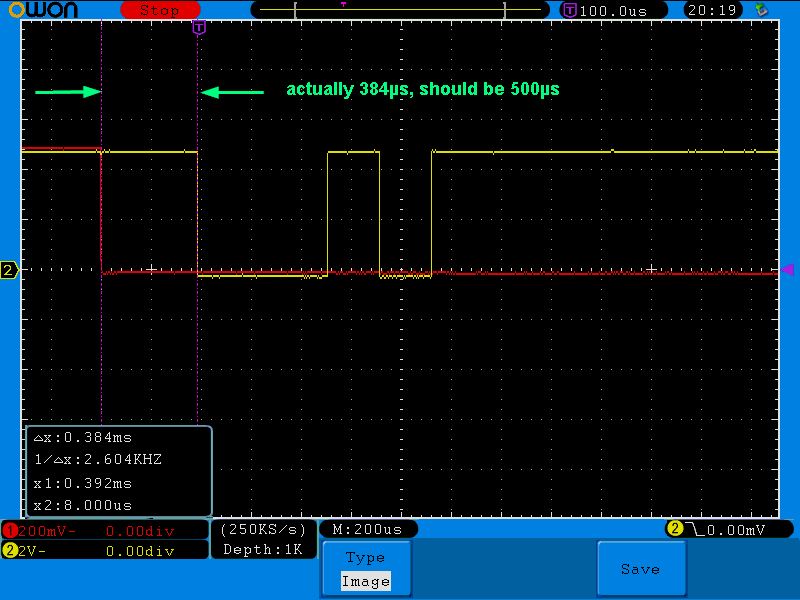The height and width of the screenshot is (600, 800).
Task: Click the small trigger marker in the memory bar
Action: [x=343, y=4]
